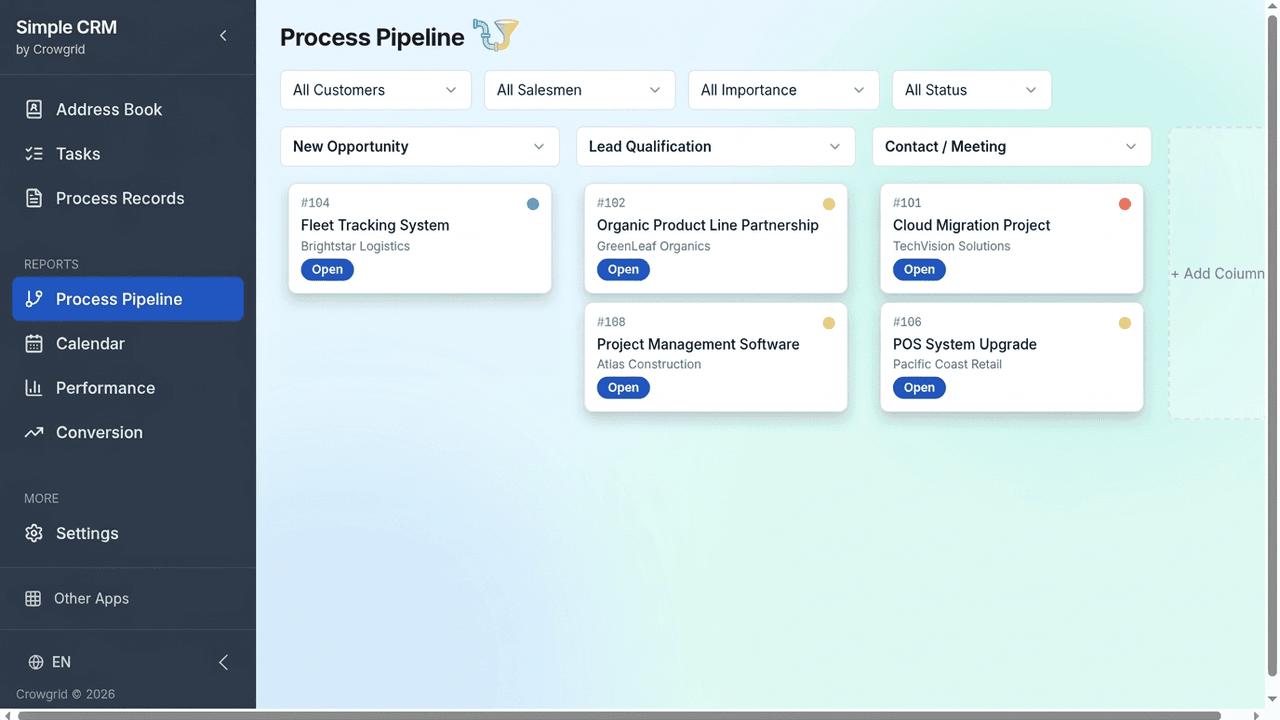
Task: Open Process Records menu item
Action: (128, 198)
